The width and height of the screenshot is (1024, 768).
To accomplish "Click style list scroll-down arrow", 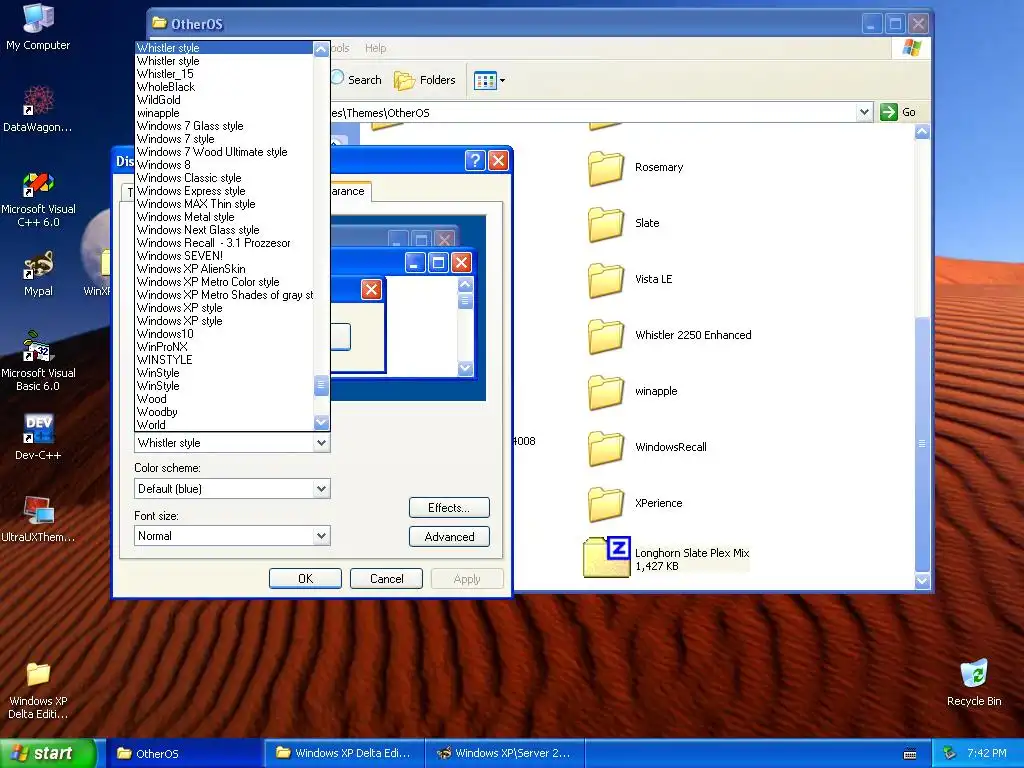I will (x=321, y=423).
